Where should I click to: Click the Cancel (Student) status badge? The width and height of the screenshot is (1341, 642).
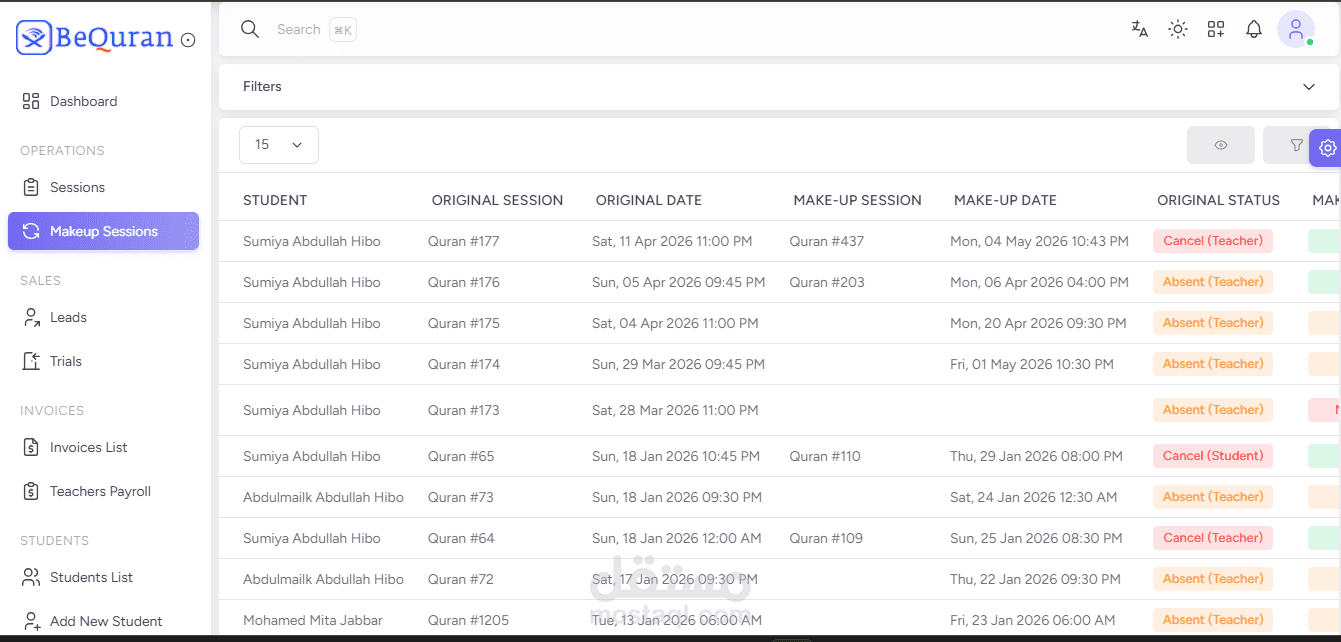(x=1212, y=456)
